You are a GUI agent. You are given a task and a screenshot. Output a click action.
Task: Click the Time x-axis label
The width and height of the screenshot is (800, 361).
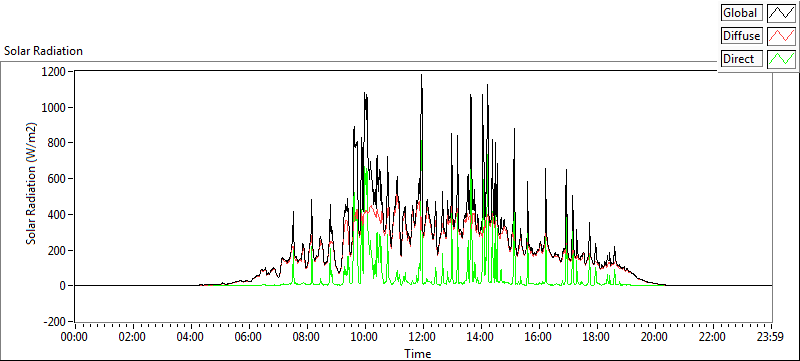[x=417, y=353]
